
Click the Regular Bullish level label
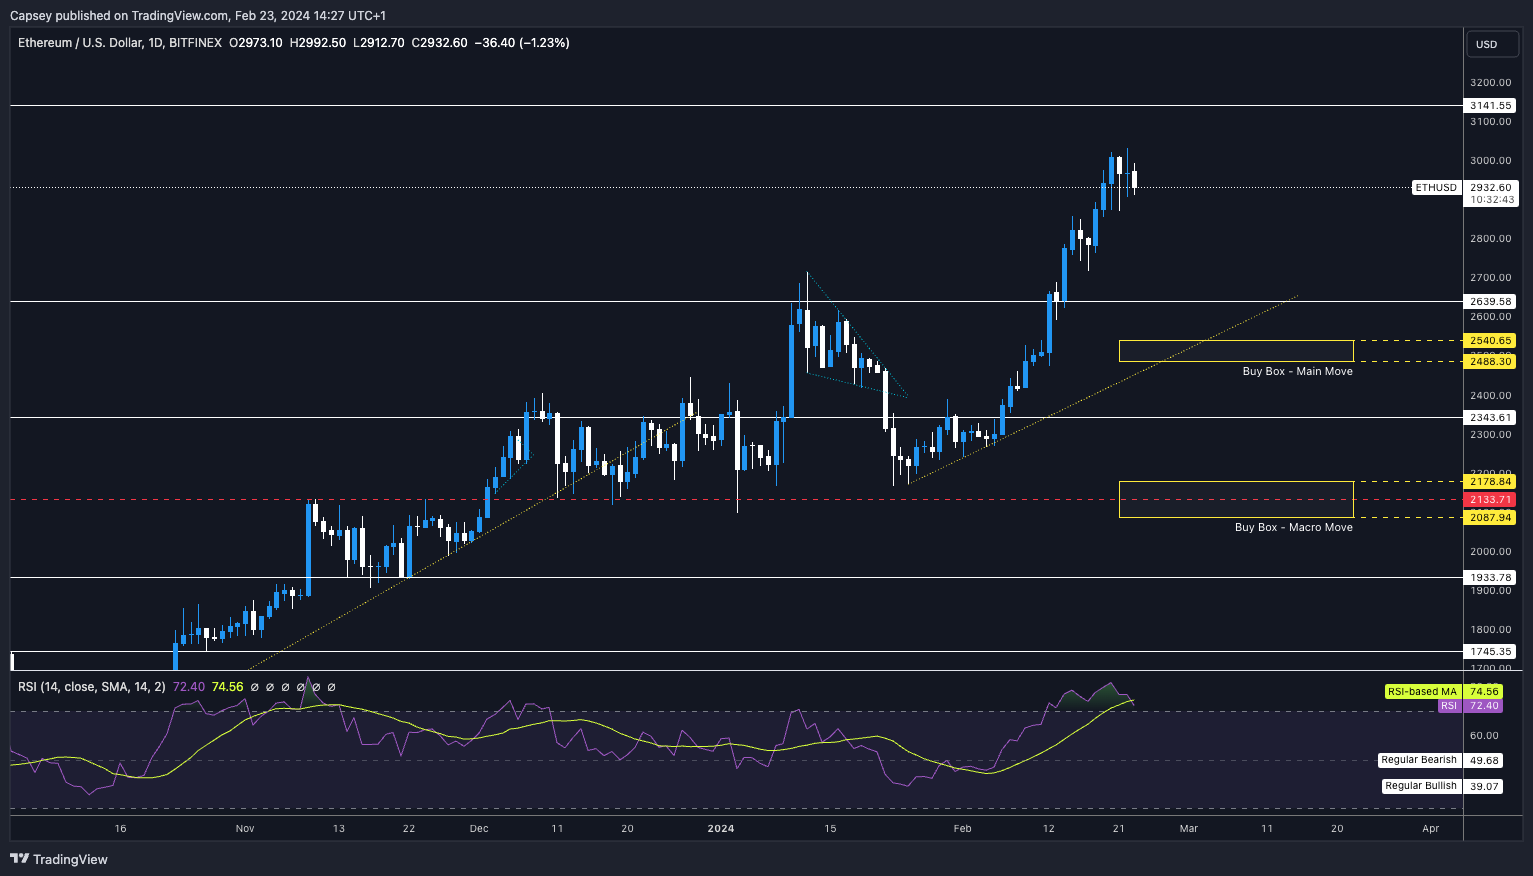pyautogui.click(x=1420, y=786)
